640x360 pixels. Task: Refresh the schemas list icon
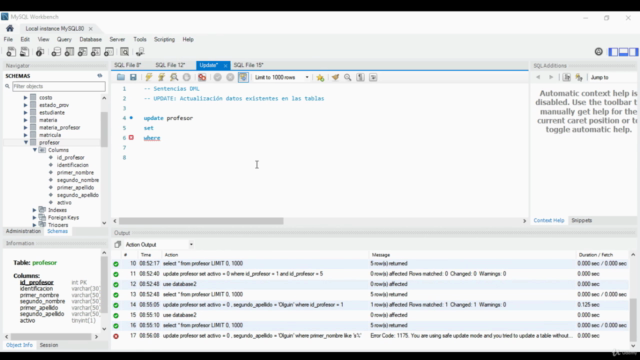[x=100, y=76]
